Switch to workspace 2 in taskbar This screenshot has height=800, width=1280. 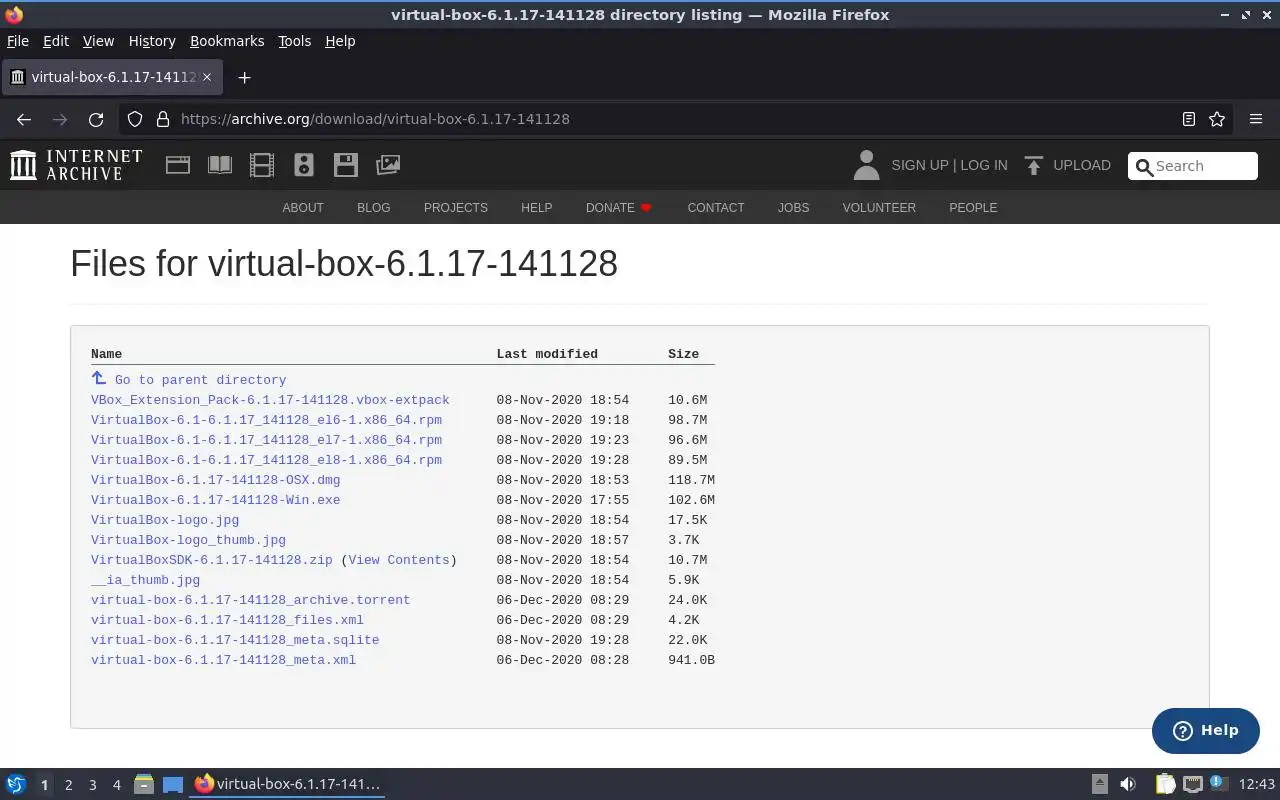68,785
